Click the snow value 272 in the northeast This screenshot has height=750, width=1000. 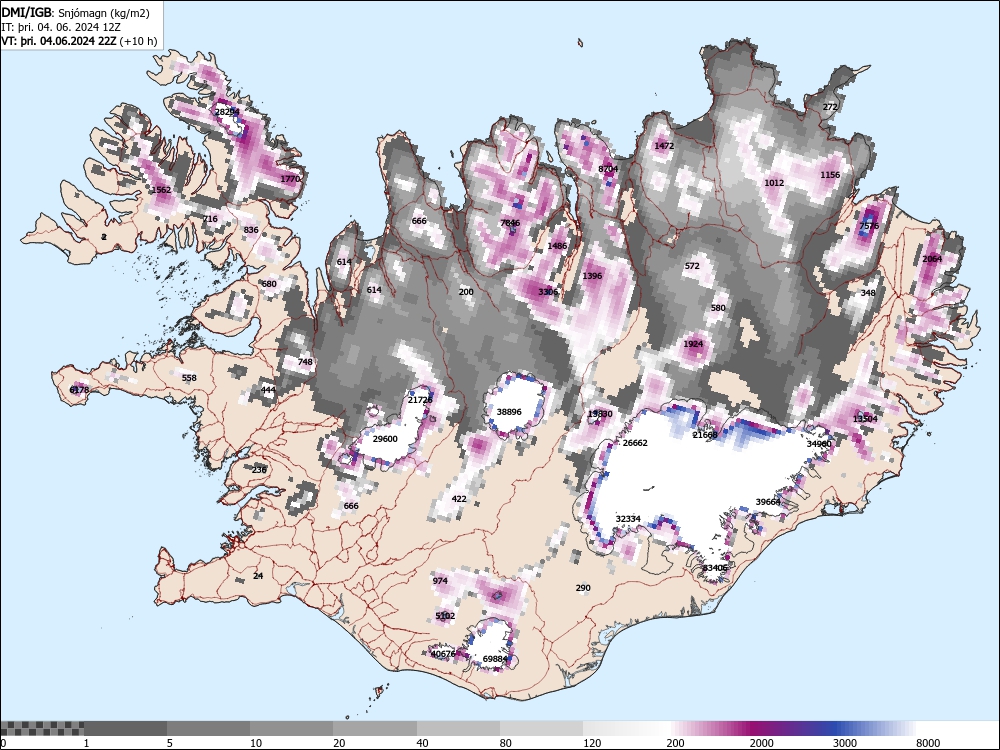pos(830,107)
